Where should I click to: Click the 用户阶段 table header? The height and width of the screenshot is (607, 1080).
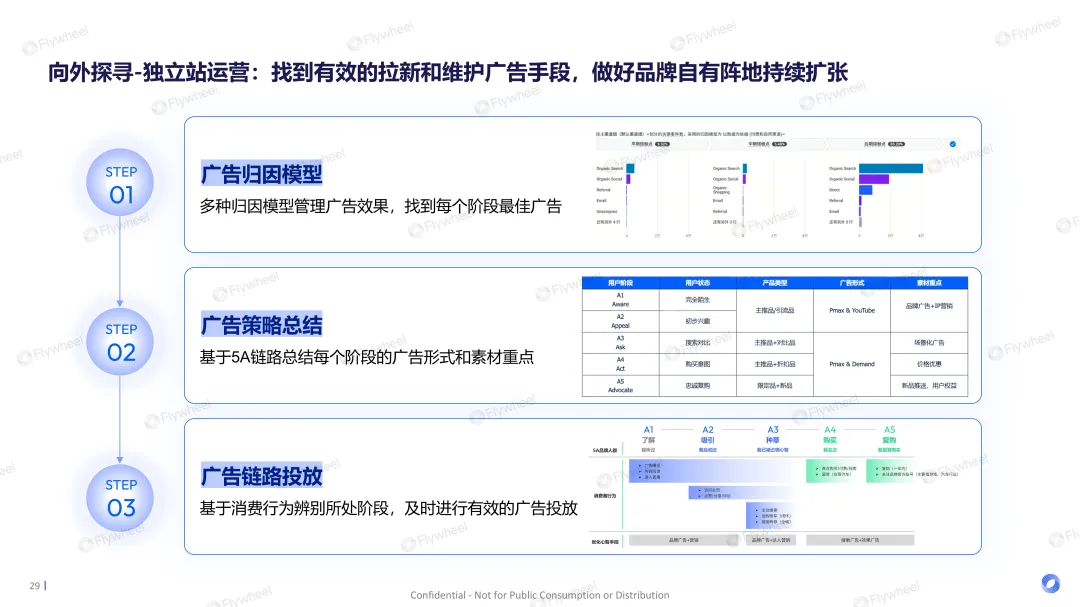[620, 283]
